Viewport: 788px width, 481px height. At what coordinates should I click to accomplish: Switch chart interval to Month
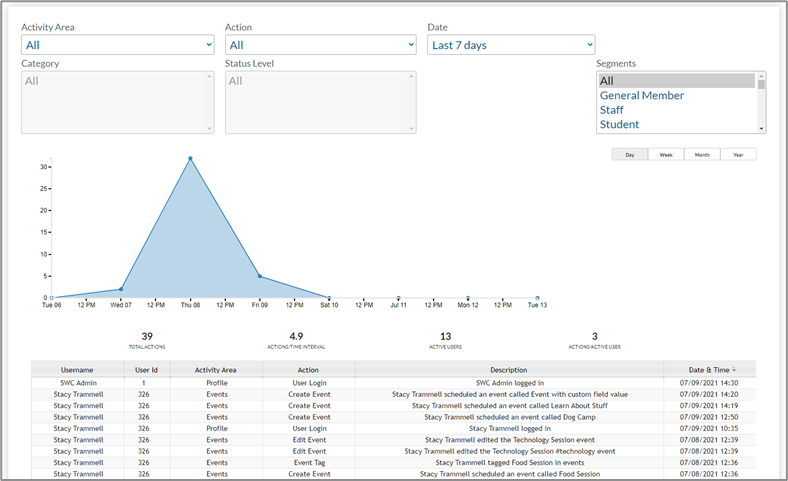tap(702, 155)
